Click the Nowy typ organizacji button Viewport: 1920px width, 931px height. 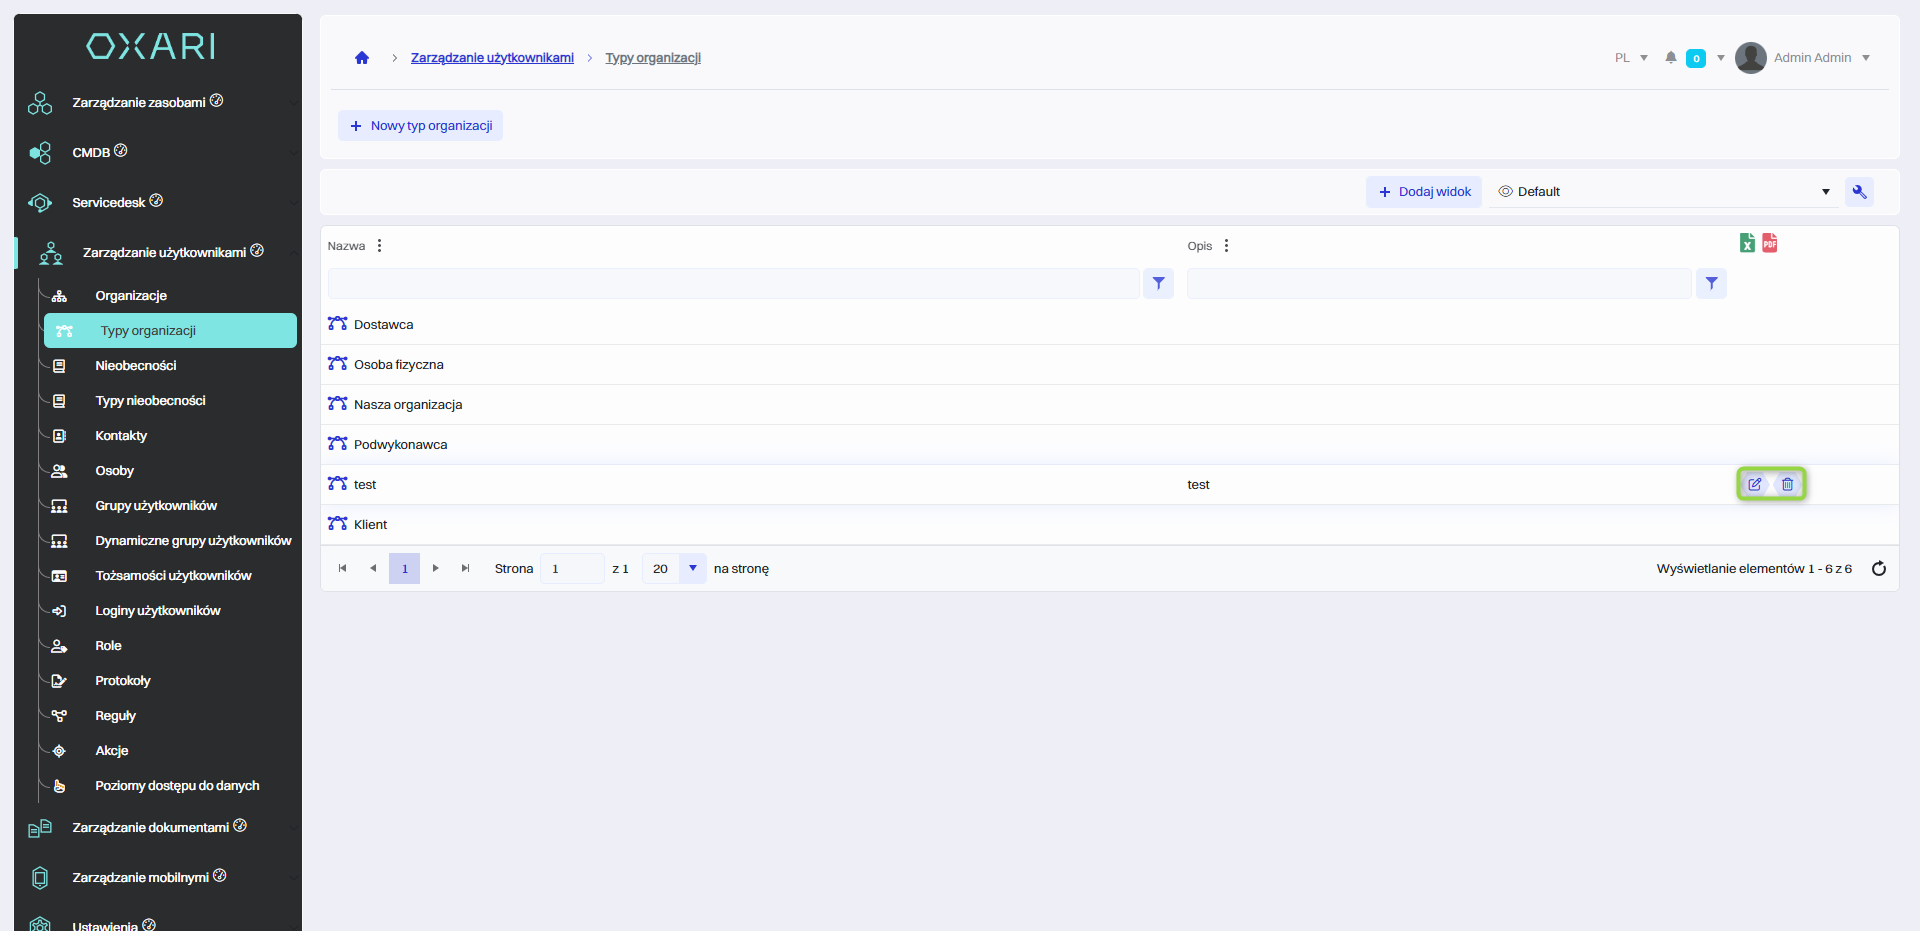point(420,126)
